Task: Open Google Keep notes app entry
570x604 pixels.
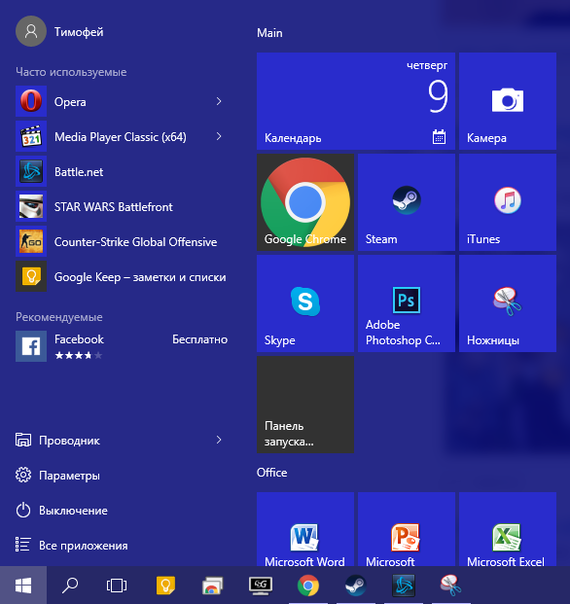Action: [x=120, y=277]
